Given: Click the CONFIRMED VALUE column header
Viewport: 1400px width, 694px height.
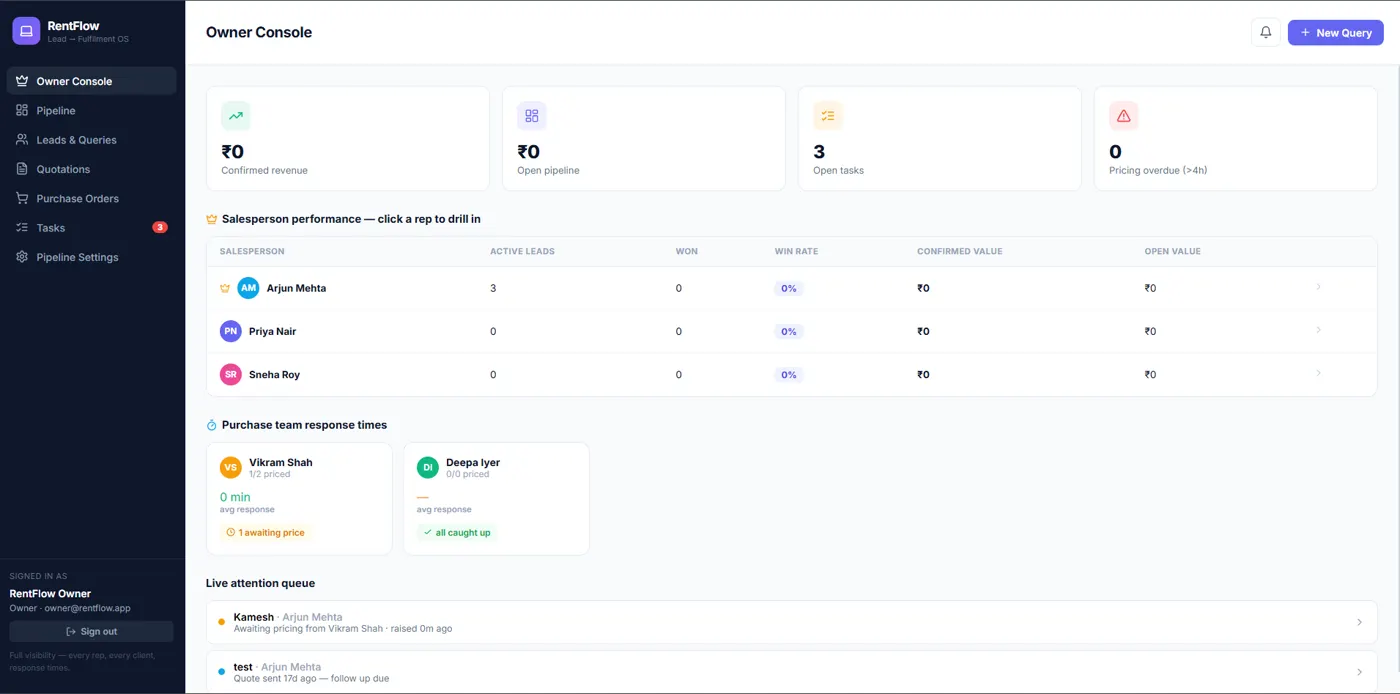Looking at the screenshot, I should pos(959,251).
